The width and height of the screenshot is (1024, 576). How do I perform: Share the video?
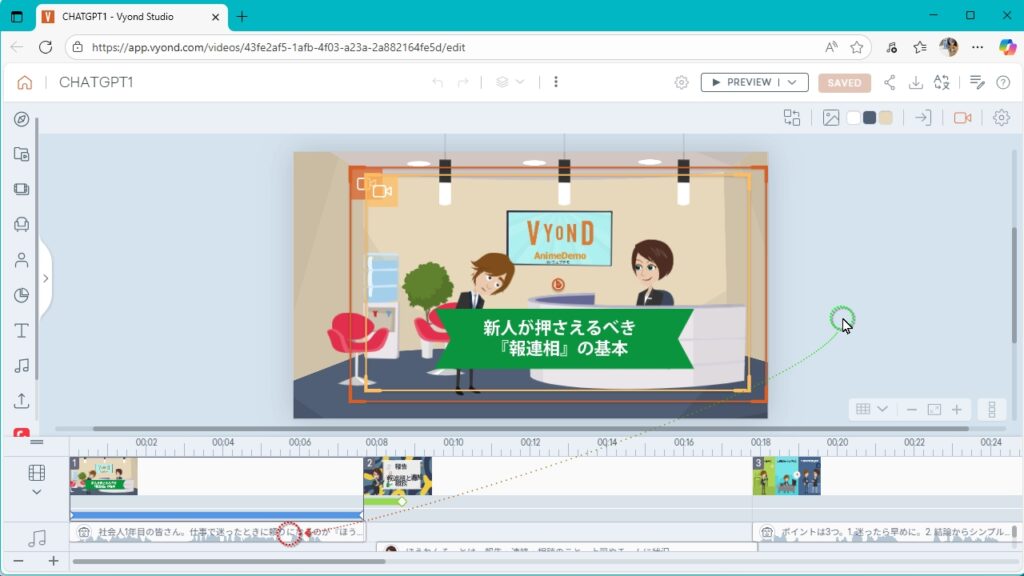[889, 82]
